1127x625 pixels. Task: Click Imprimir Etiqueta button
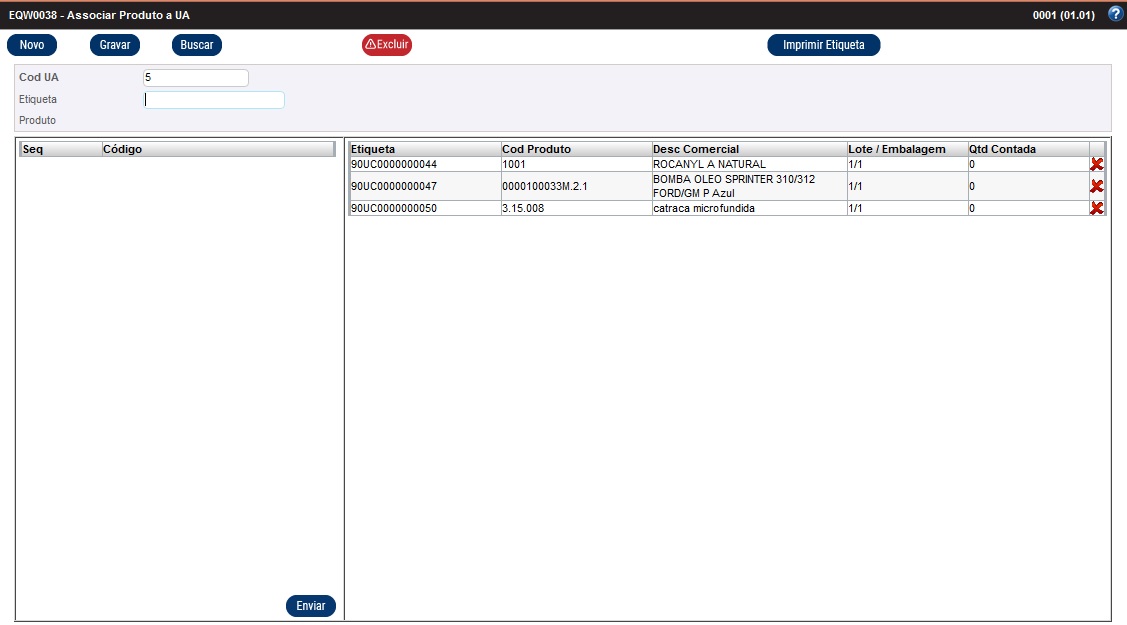point(823,45)
